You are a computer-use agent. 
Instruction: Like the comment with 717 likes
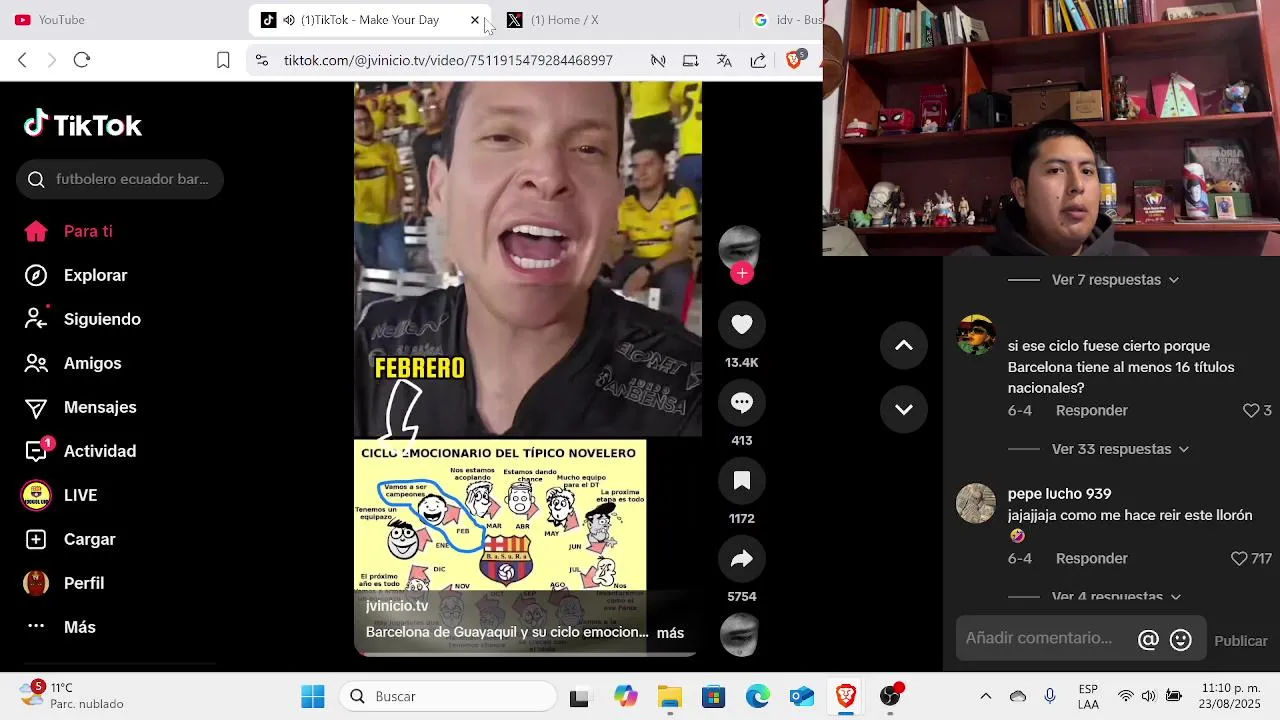[1239, 558]
